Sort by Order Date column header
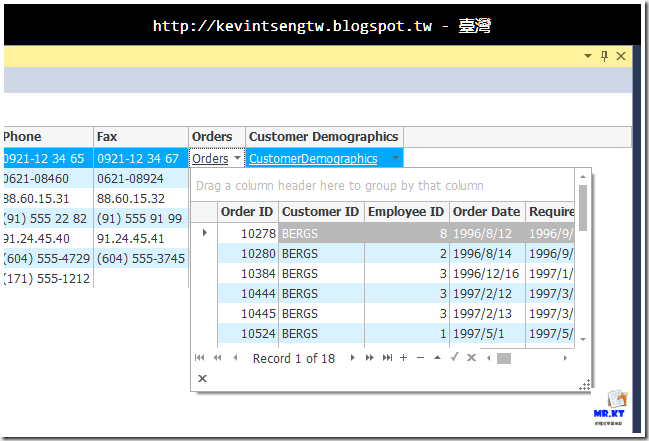Viewport: 649px width, 441px height. click(x=487, y=212)
